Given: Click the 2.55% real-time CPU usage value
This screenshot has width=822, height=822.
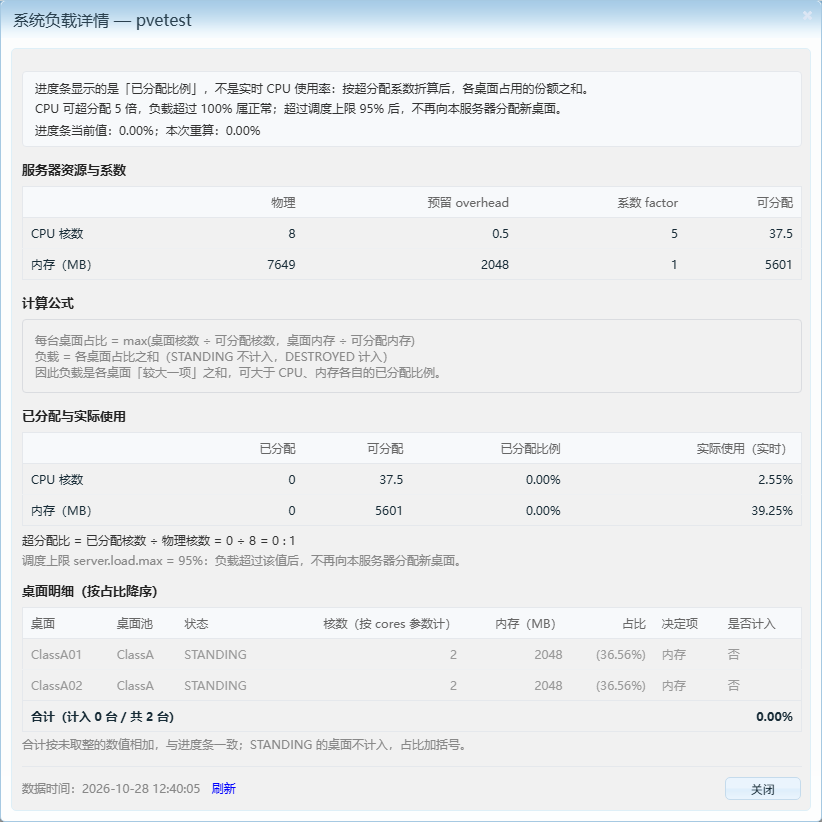Looking at the screenshot, I should point(775,479).
